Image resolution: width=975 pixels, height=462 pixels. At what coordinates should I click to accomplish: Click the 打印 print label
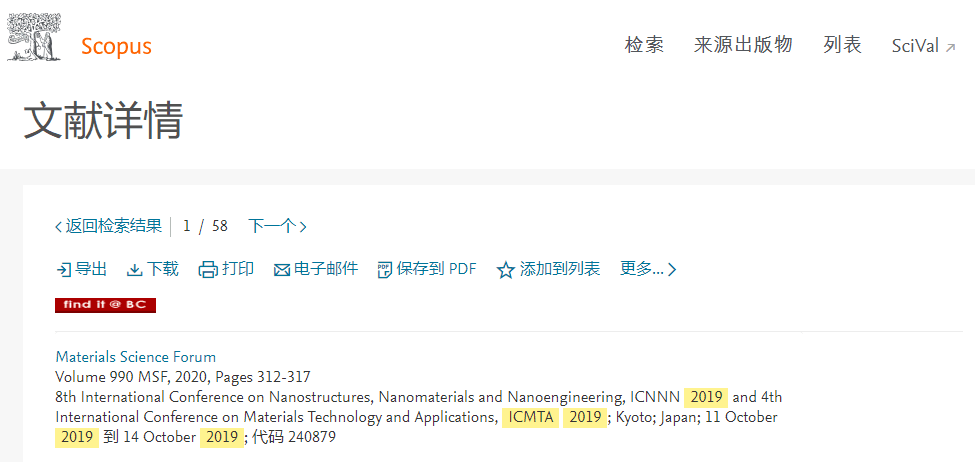(238, 269)
